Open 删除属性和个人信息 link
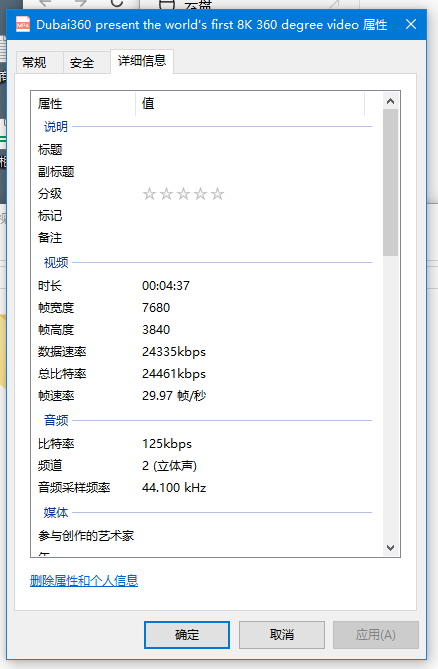Screen dimensions: 438x669 pos(84,581)
